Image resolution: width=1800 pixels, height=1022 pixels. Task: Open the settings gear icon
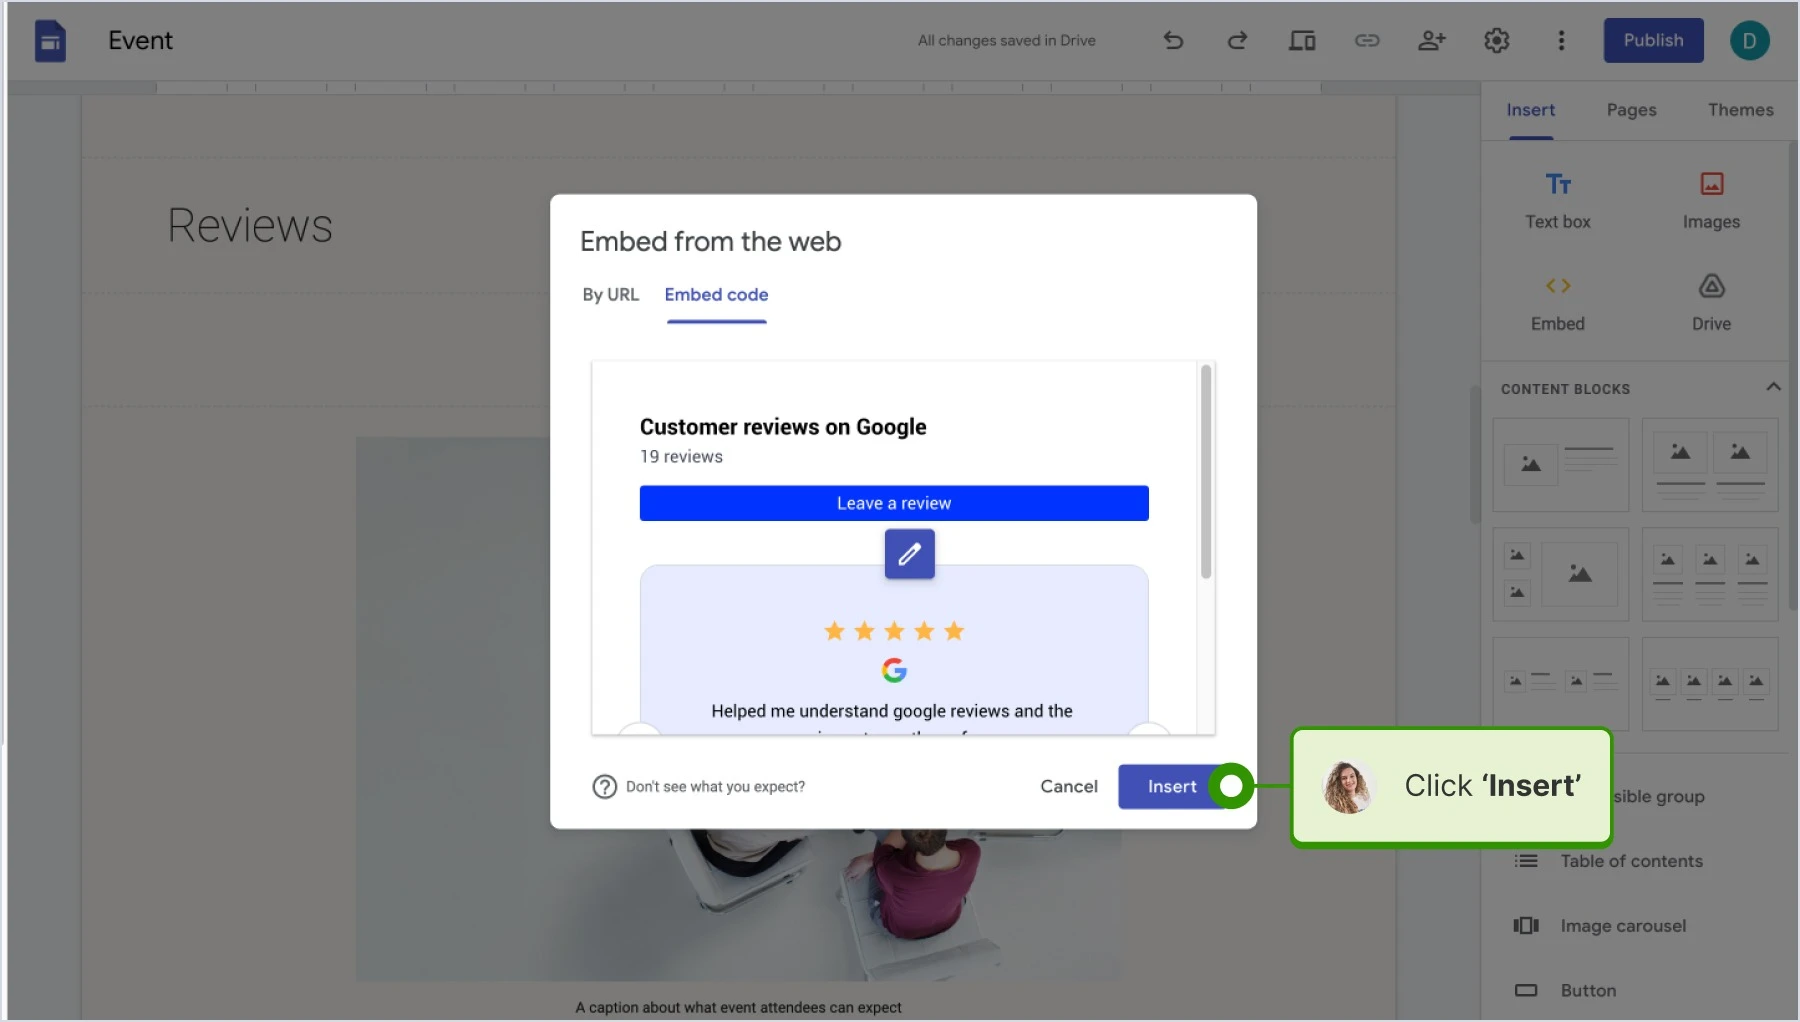1497,41
